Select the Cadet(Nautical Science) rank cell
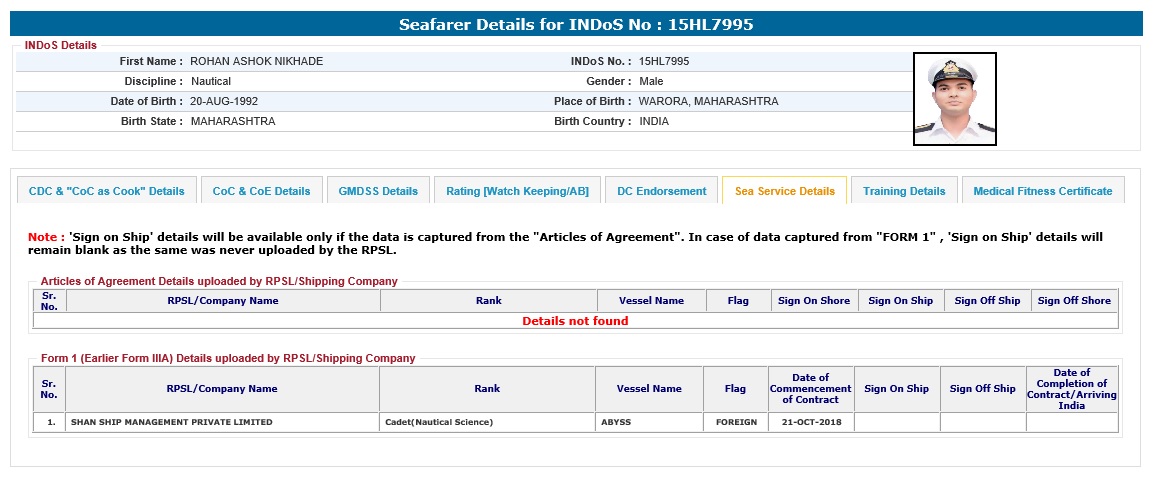The height and width of the screenshot is (490, 1171). [439, 422]
